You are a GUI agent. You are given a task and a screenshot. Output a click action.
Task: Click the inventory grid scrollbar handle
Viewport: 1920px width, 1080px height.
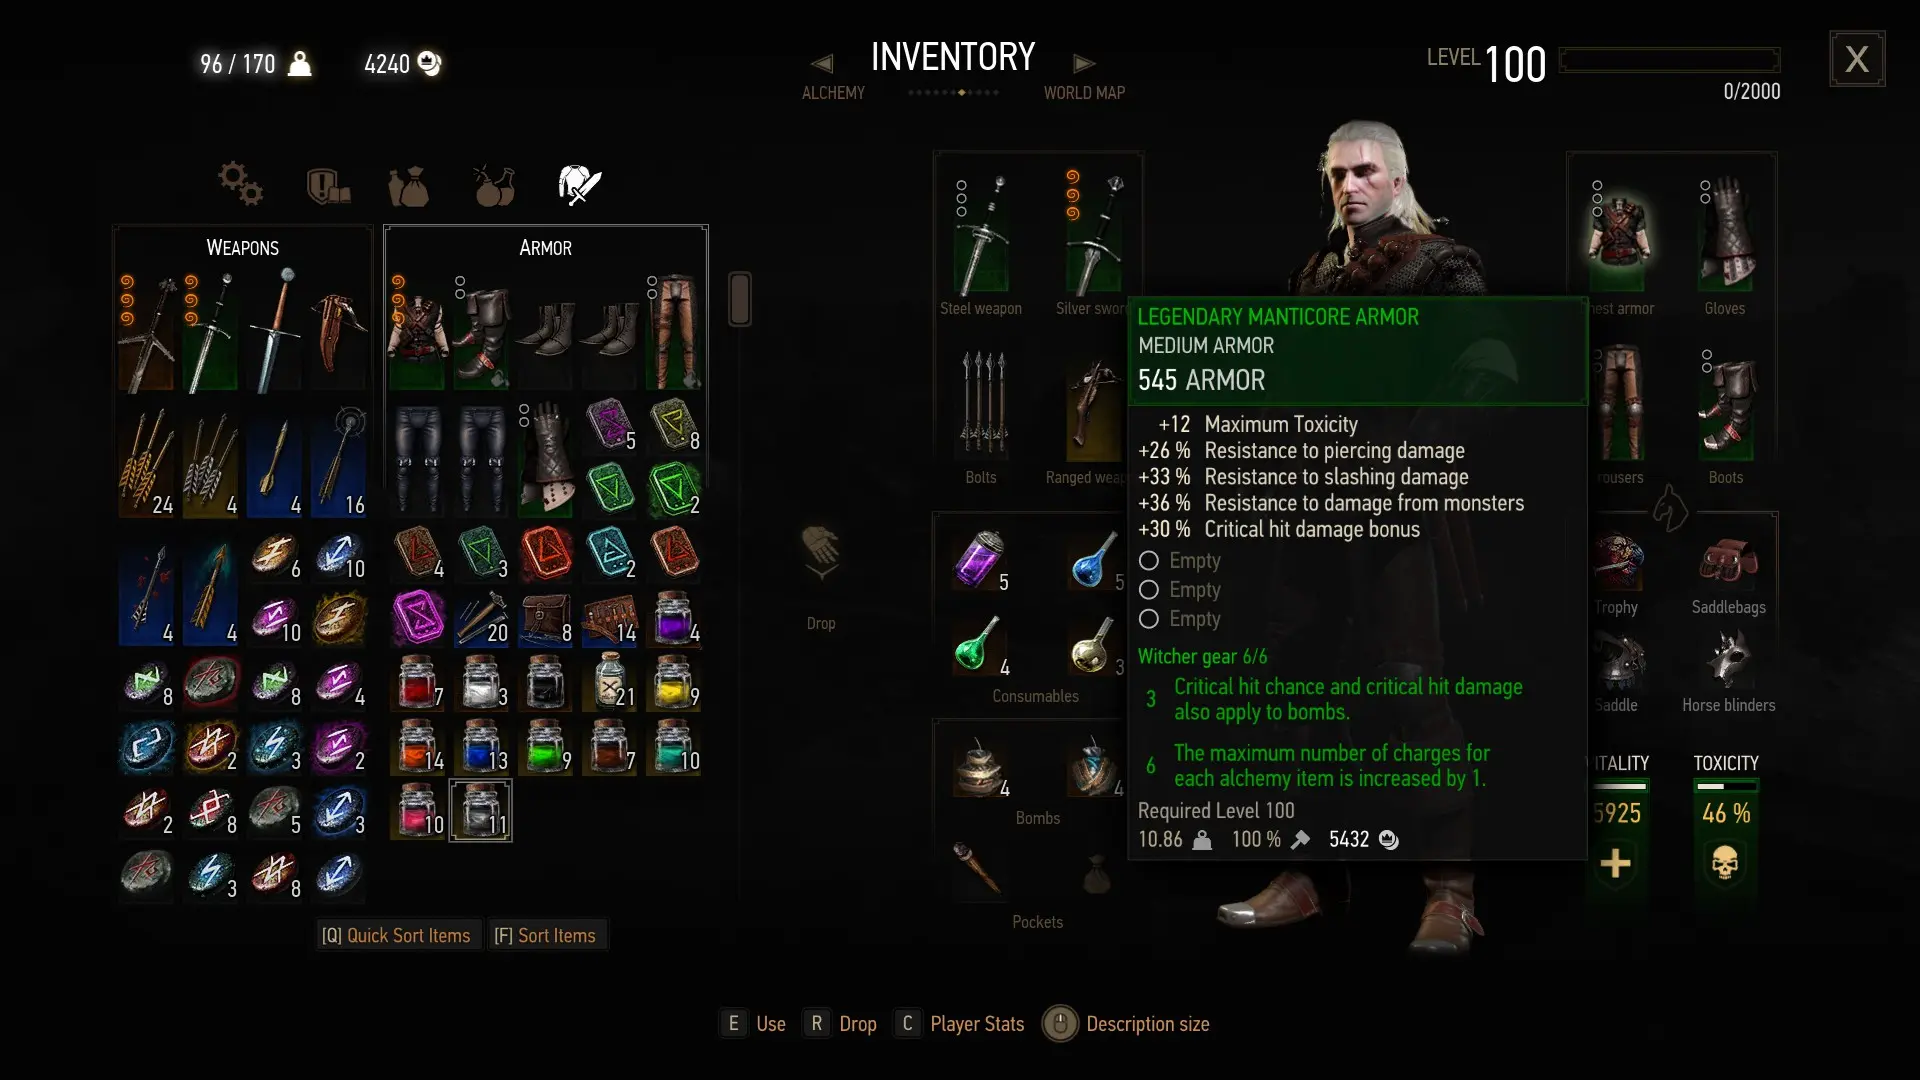point(740,299)
